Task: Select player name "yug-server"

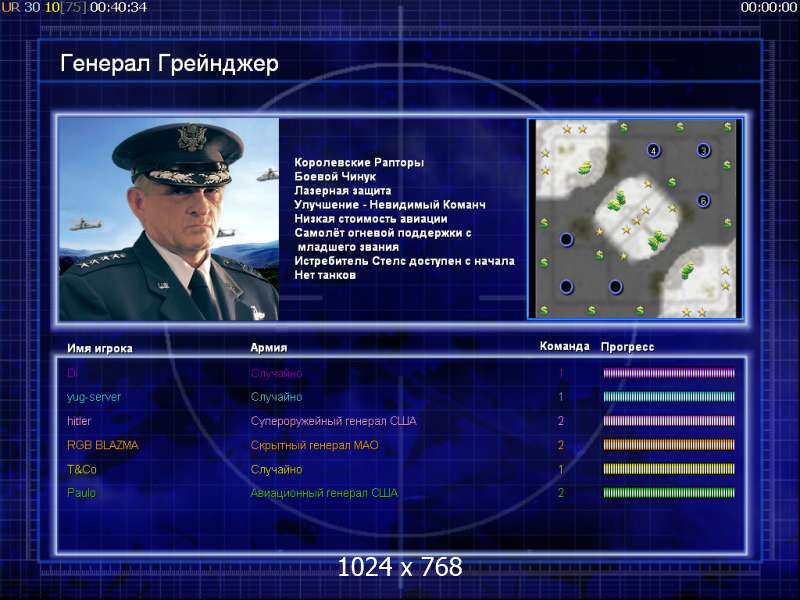Action: click(x=94, y=397)
